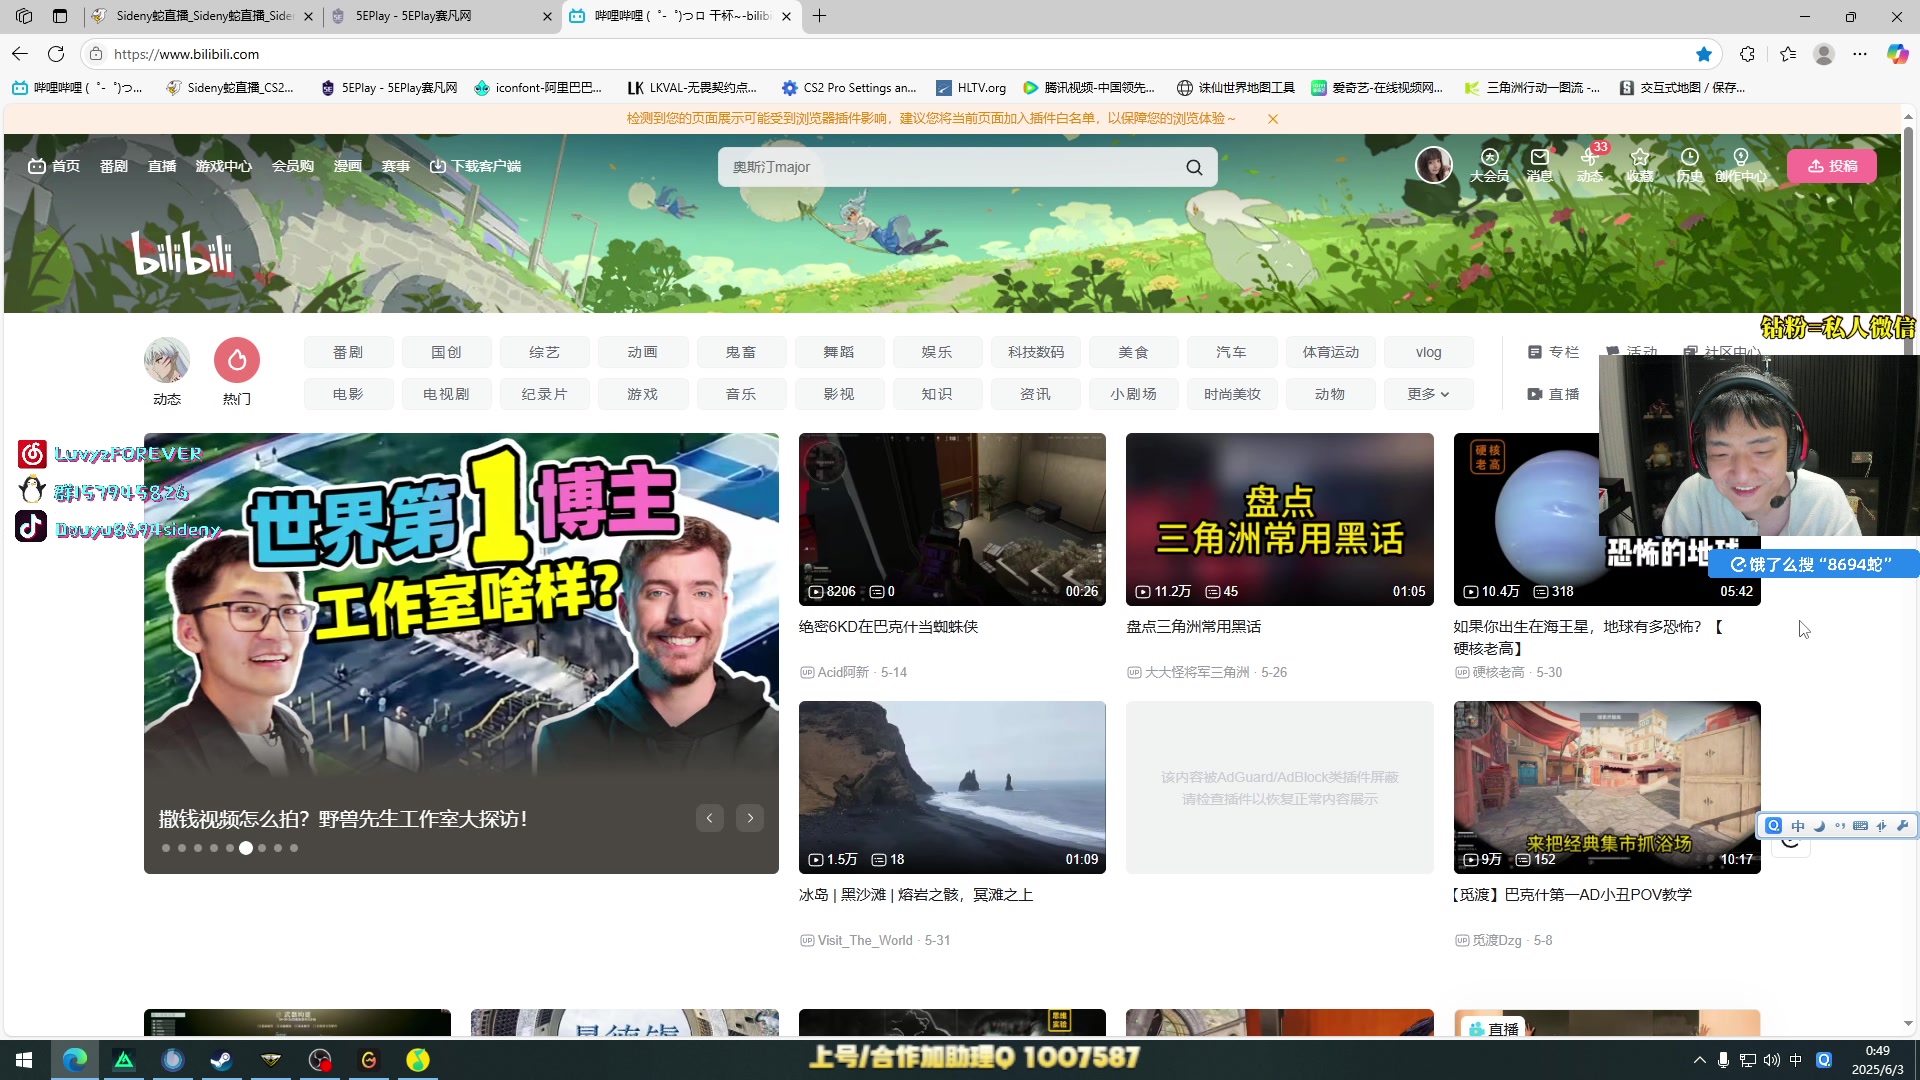Image resolution: width=1920 pixels, height=1080 pixels.
Task: Open Edge settings and more menu
Action: [x=1859, y=54]
